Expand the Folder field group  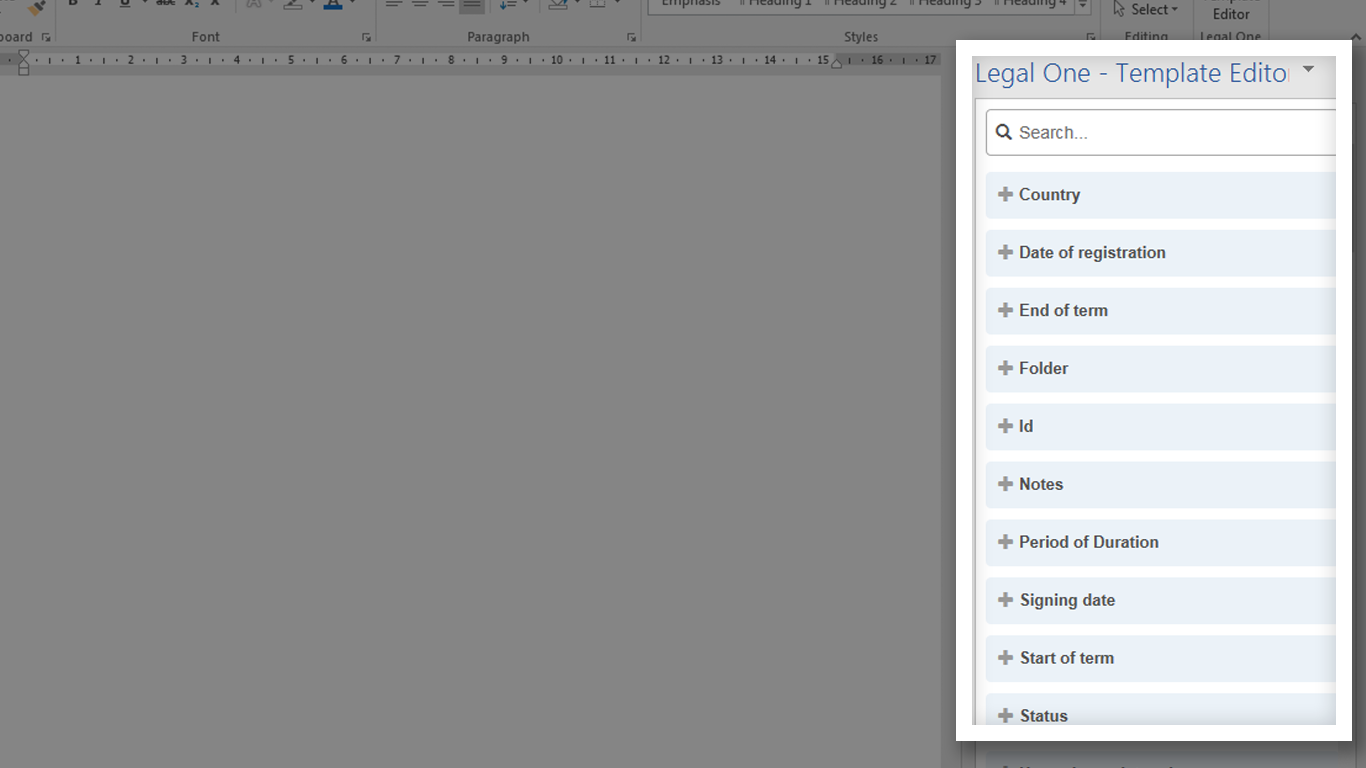click(1161, 369)
